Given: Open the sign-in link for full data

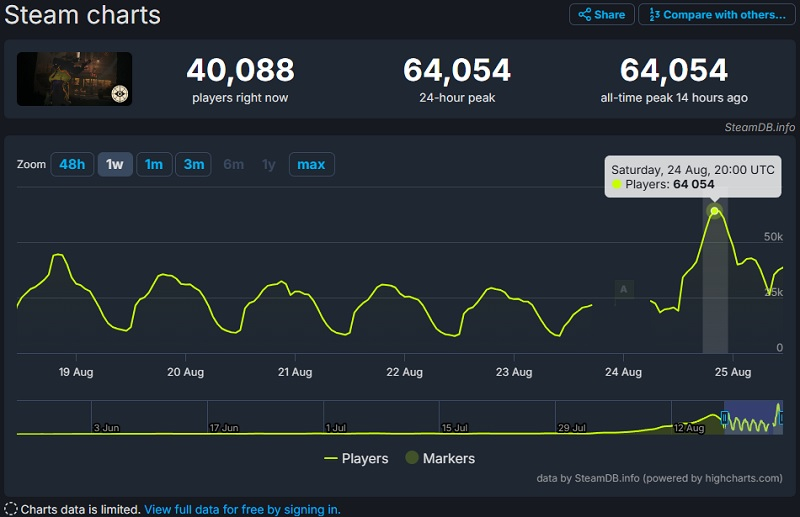Looking at the screenshot, I should (x=242, y=509).
